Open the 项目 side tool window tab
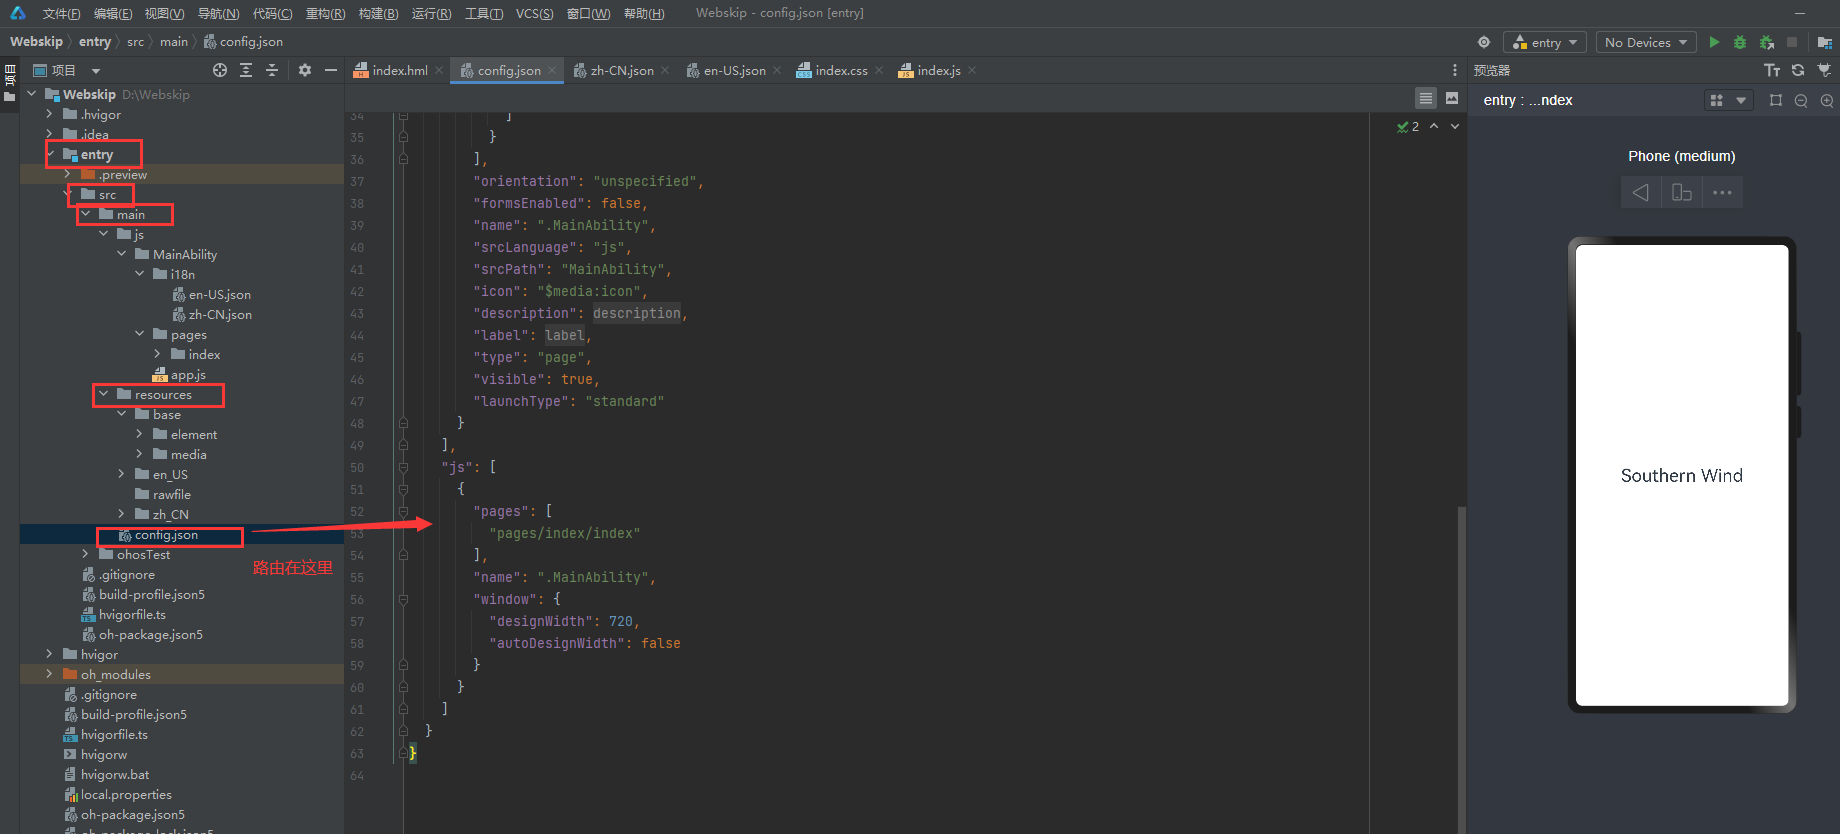This screenshot has width=1840, height=834. point(10,84)
